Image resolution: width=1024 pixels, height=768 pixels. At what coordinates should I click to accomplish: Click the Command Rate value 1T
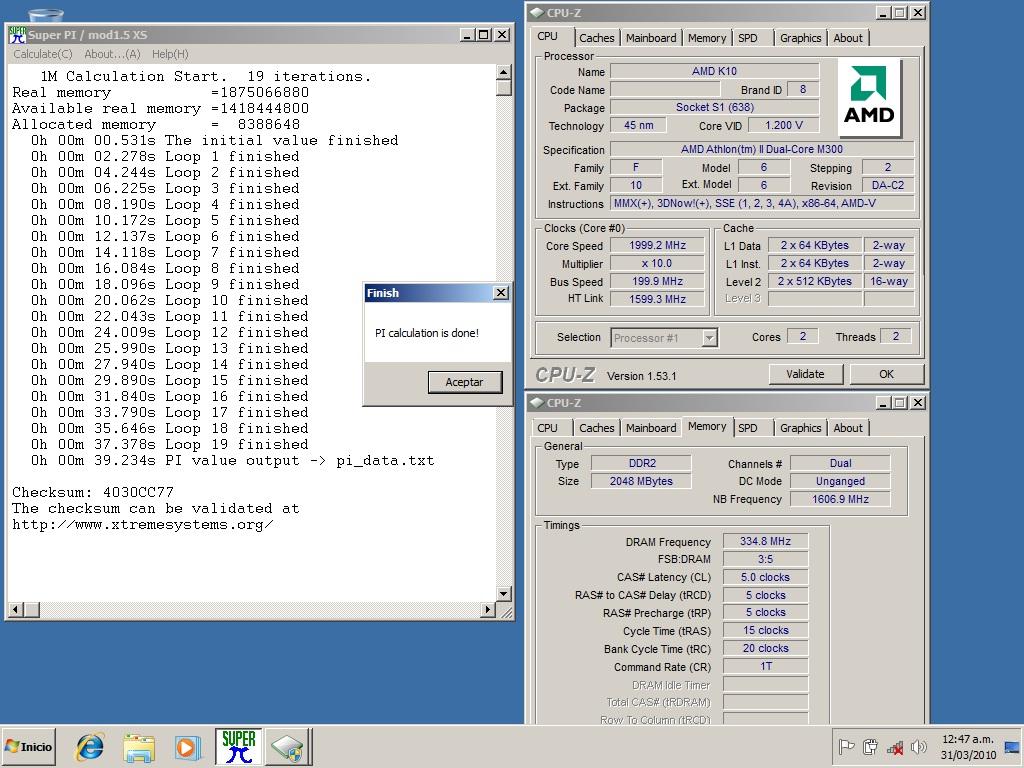tap(765, 666)
